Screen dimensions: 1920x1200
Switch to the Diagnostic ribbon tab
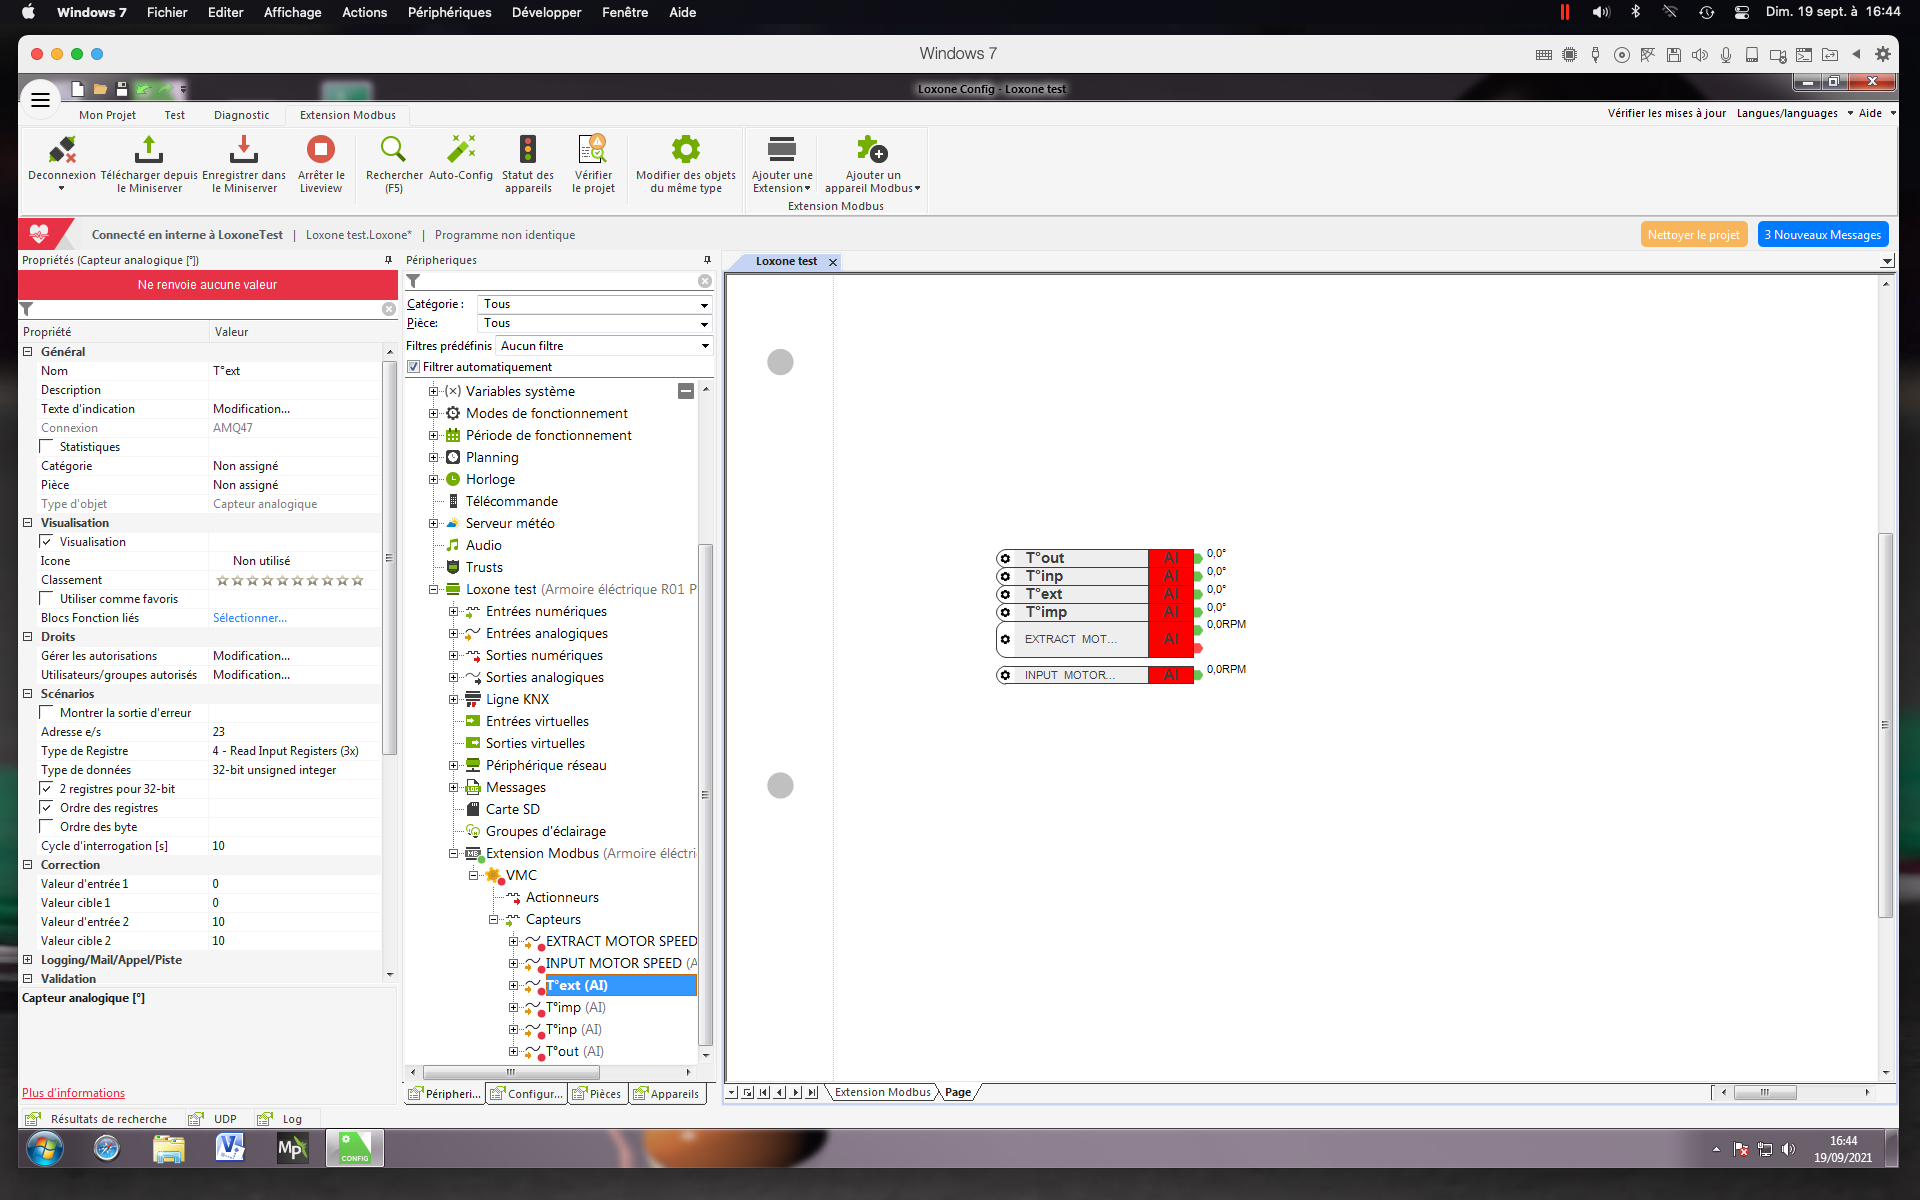point(241,115)
